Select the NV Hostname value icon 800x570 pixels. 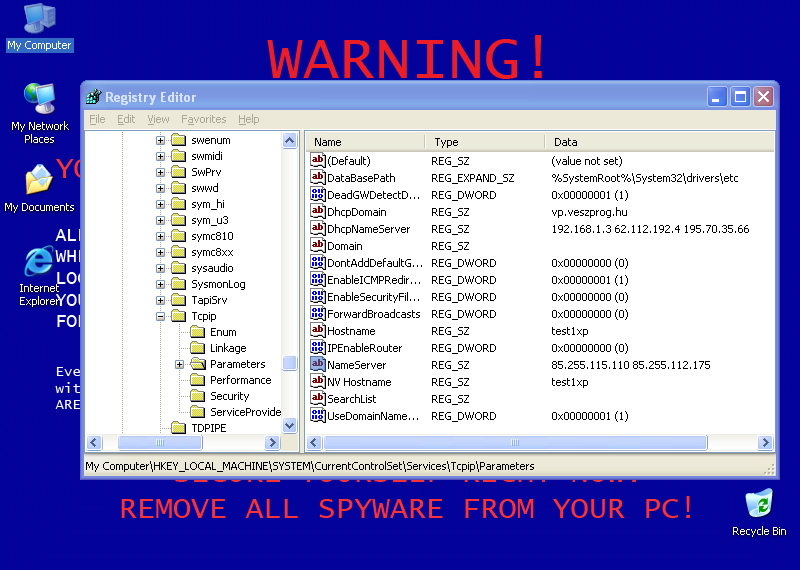317,382
